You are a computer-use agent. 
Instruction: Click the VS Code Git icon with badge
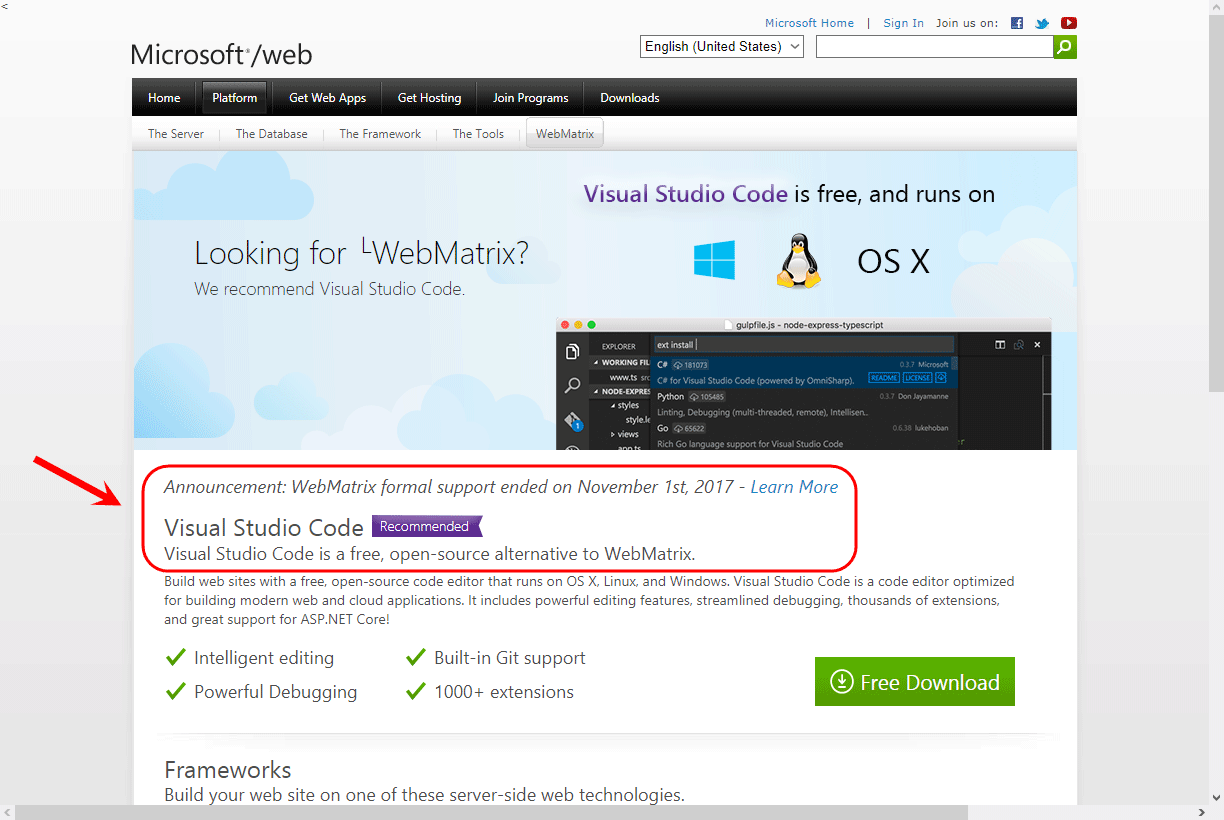pyautogui.click(x=573, y=420)
